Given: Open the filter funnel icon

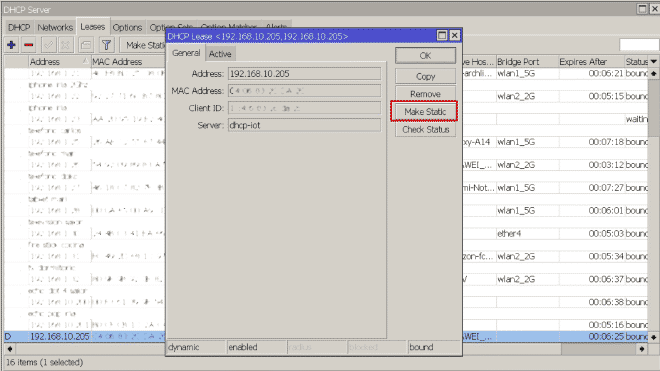Looking at the screenshot, I should (x=106, y=45).
